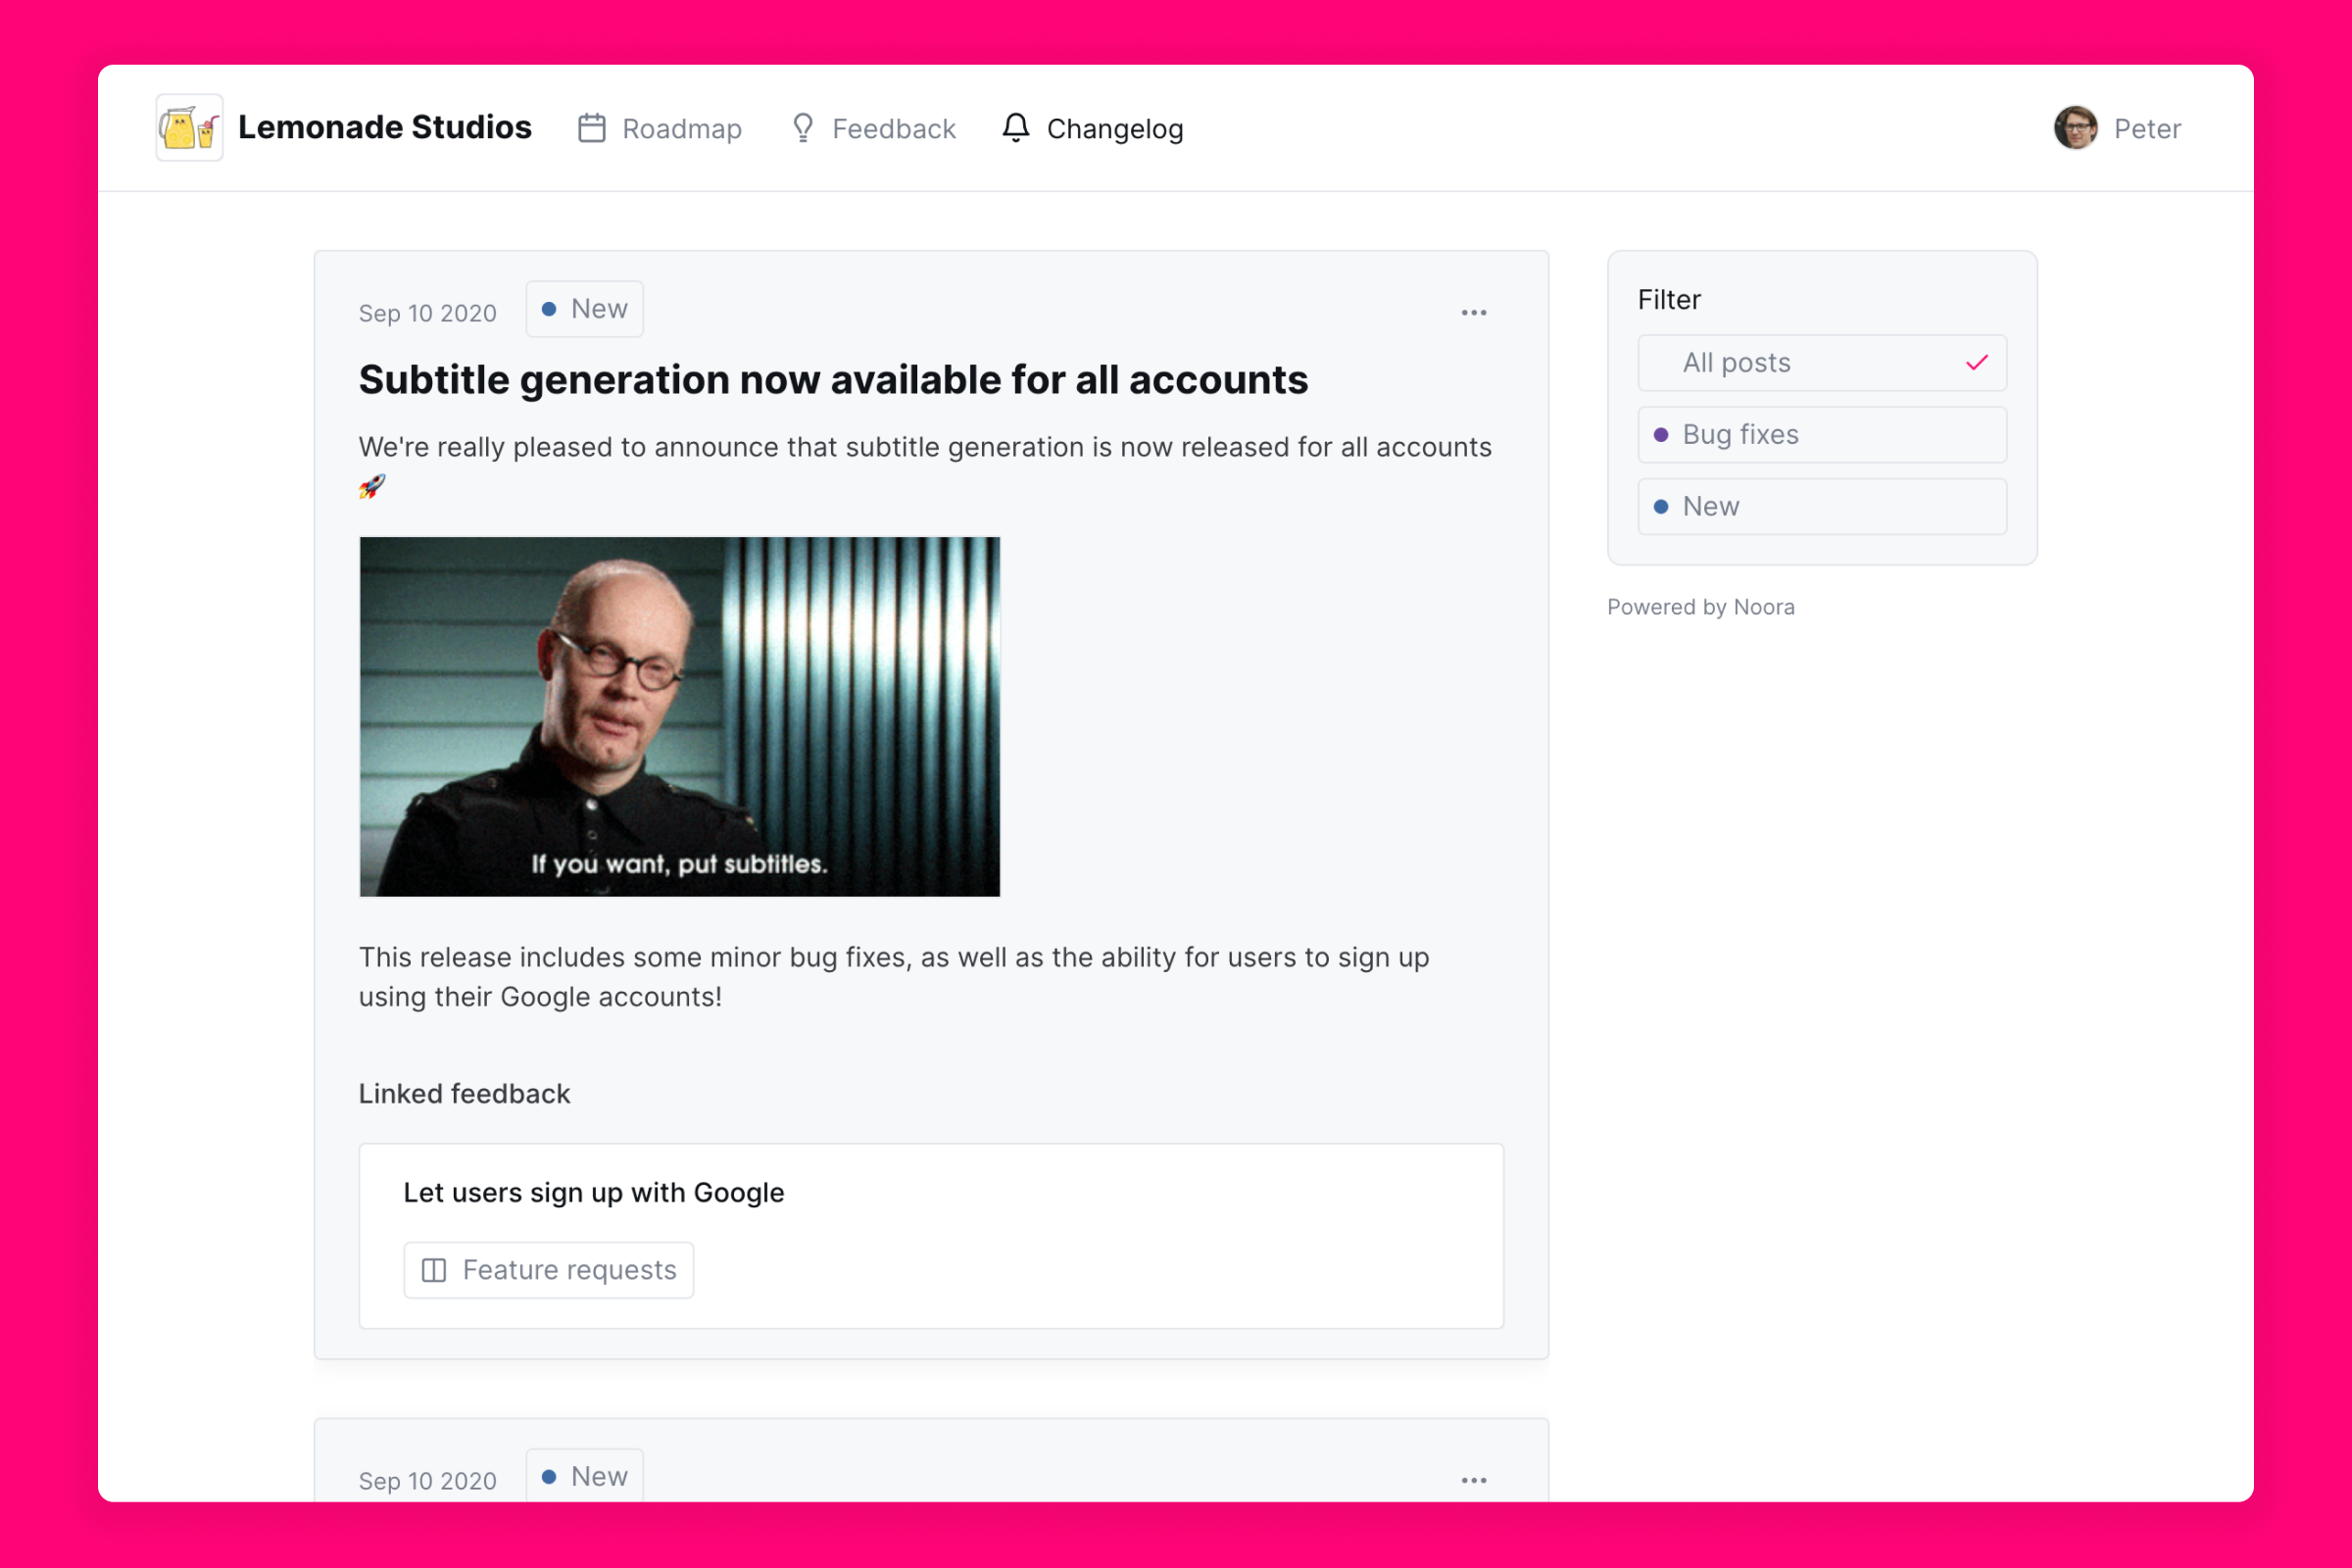
Task: Click the Feature requests board icon
Action: 434,1270
